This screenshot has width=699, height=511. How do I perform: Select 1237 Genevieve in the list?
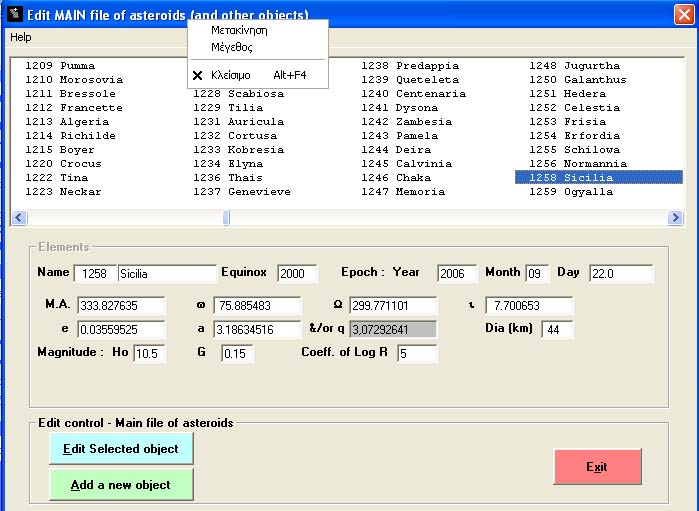pyautogui.click(x=242, y=192)
